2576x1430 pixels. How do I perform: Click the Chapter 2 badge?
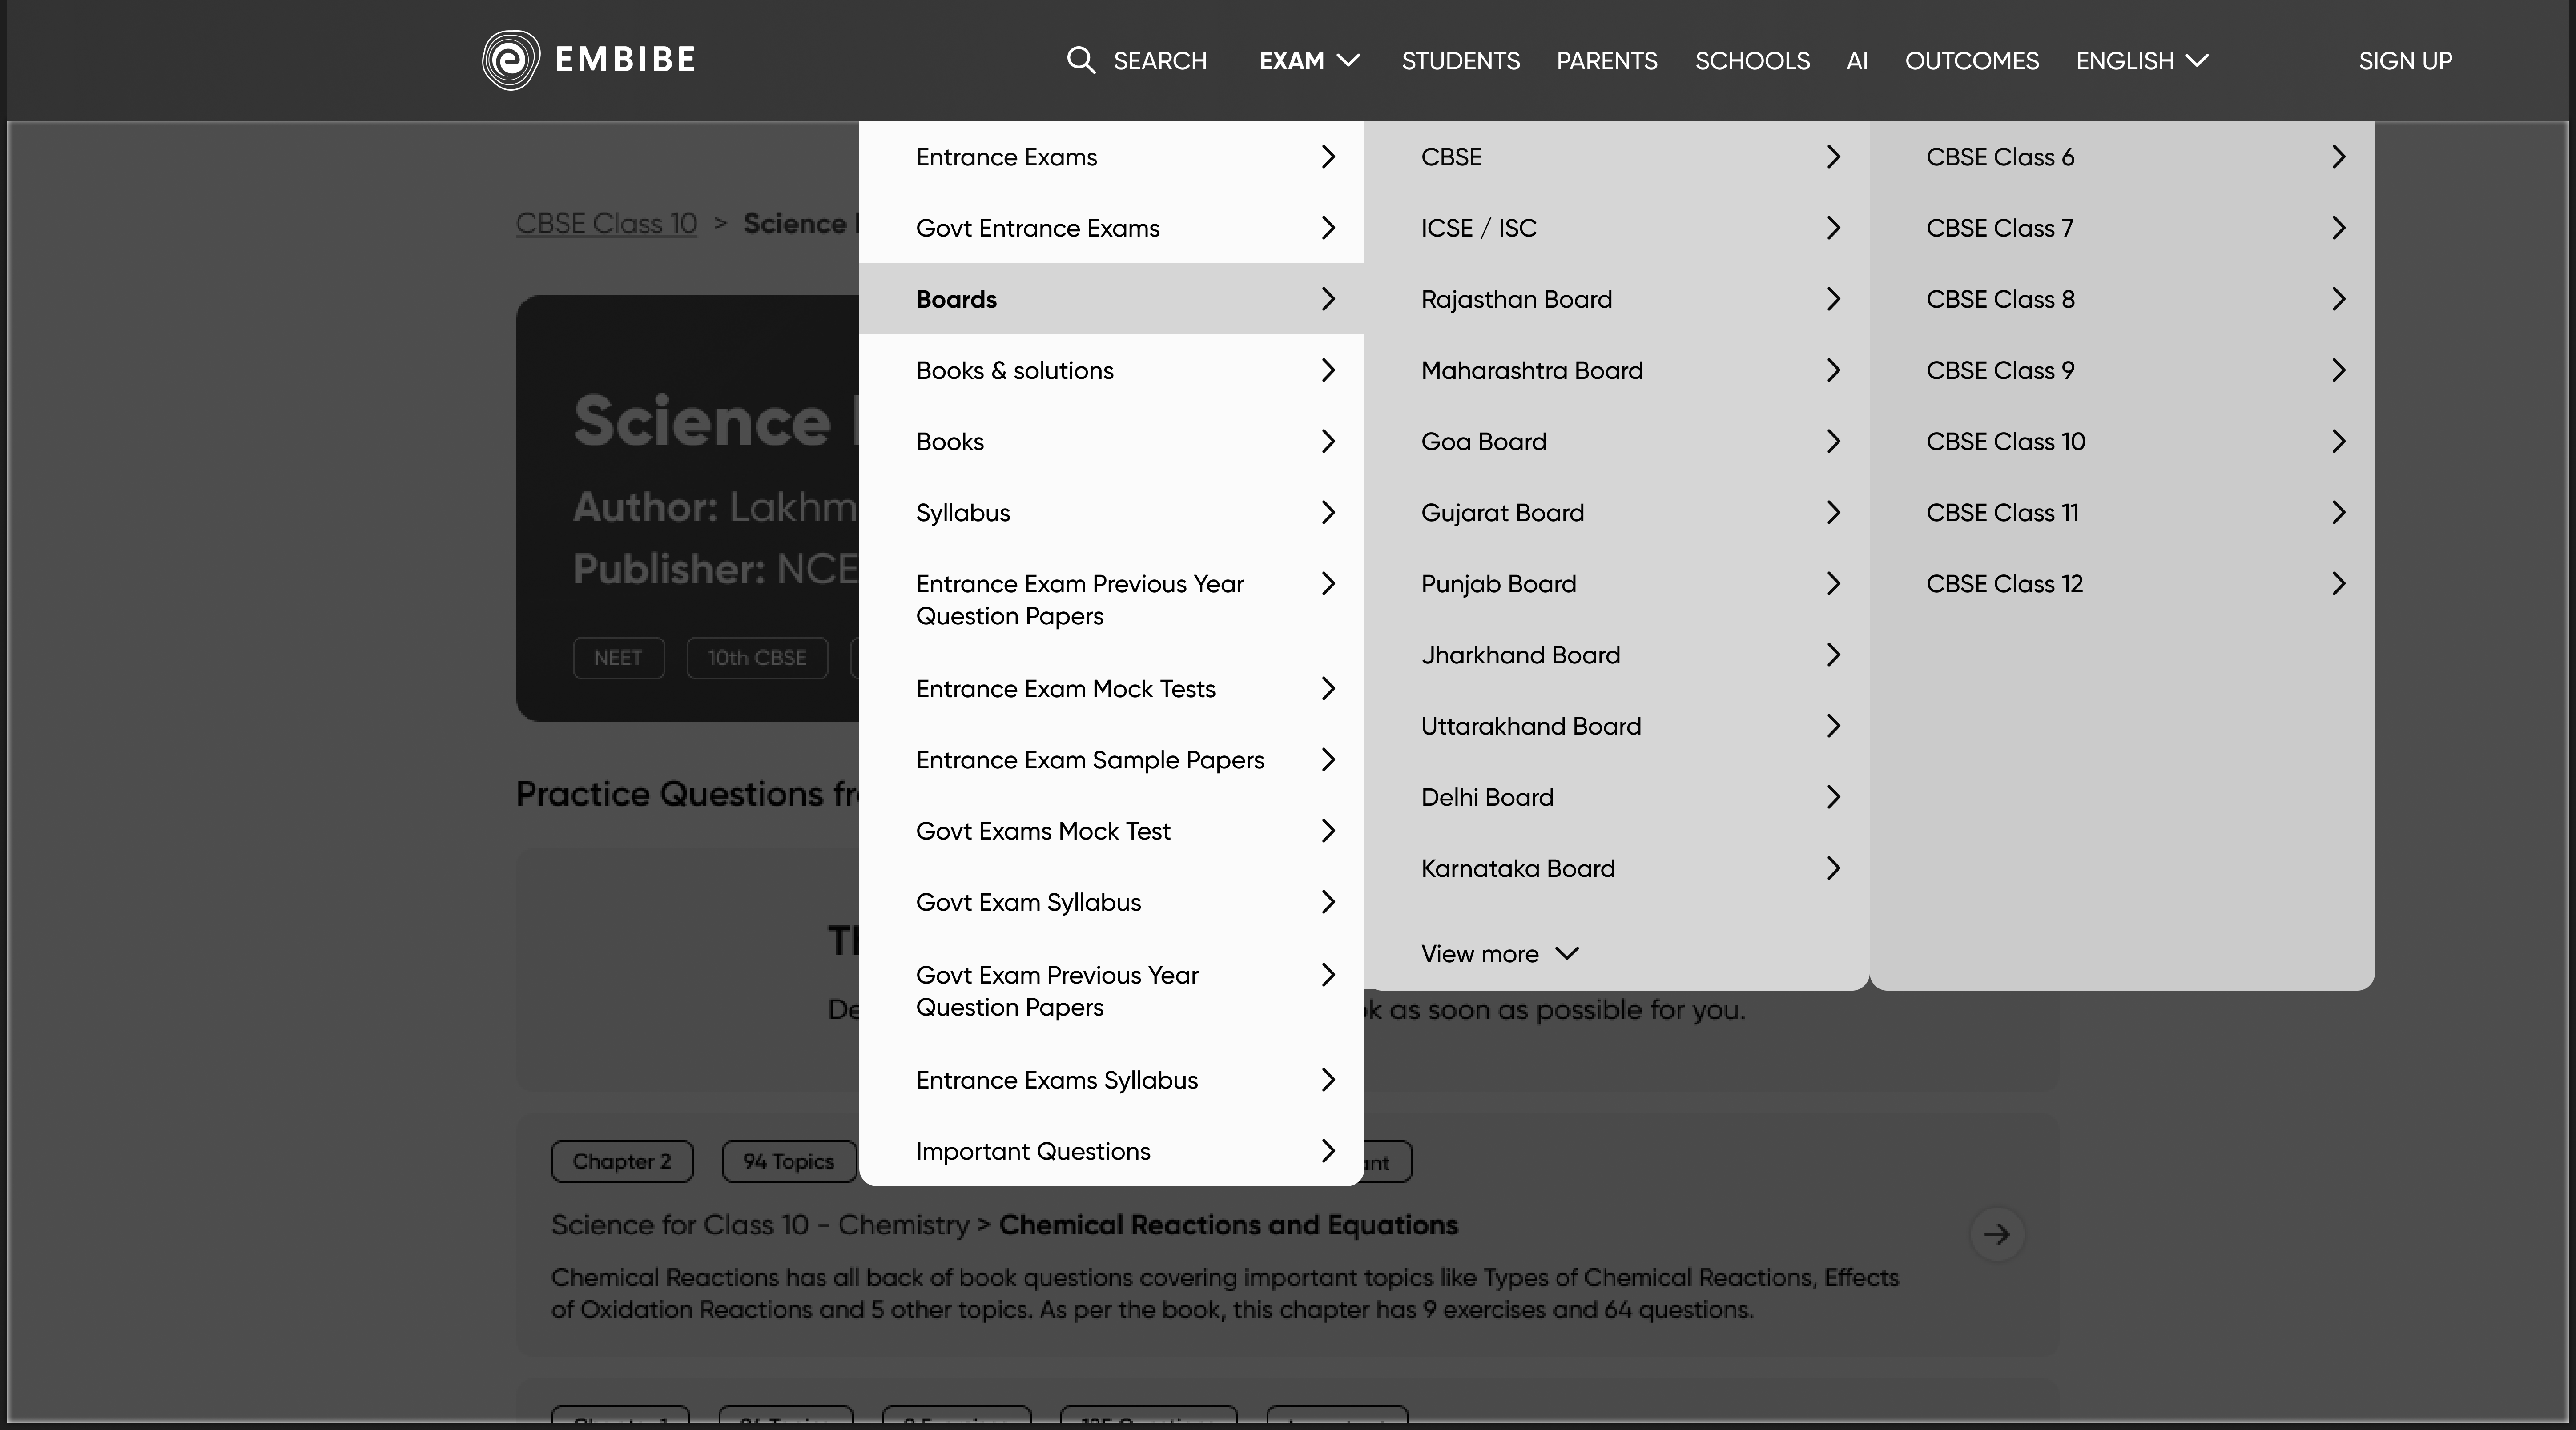click(x=622, y=1161)
